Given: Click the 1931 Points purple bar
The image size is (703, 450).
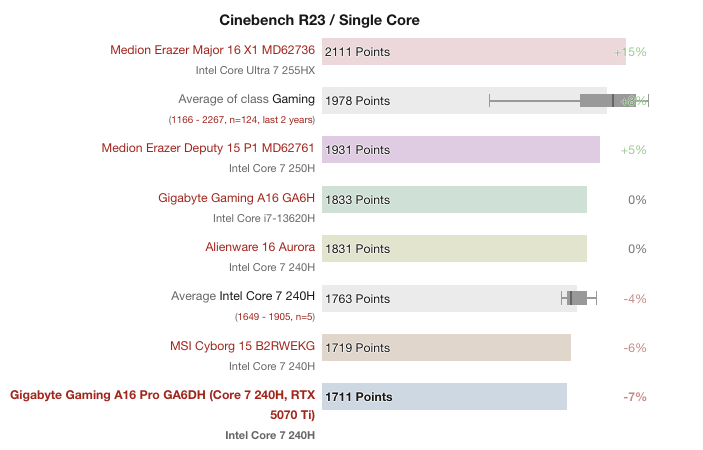Looking at the screenshot, I should tap(460, 150).
